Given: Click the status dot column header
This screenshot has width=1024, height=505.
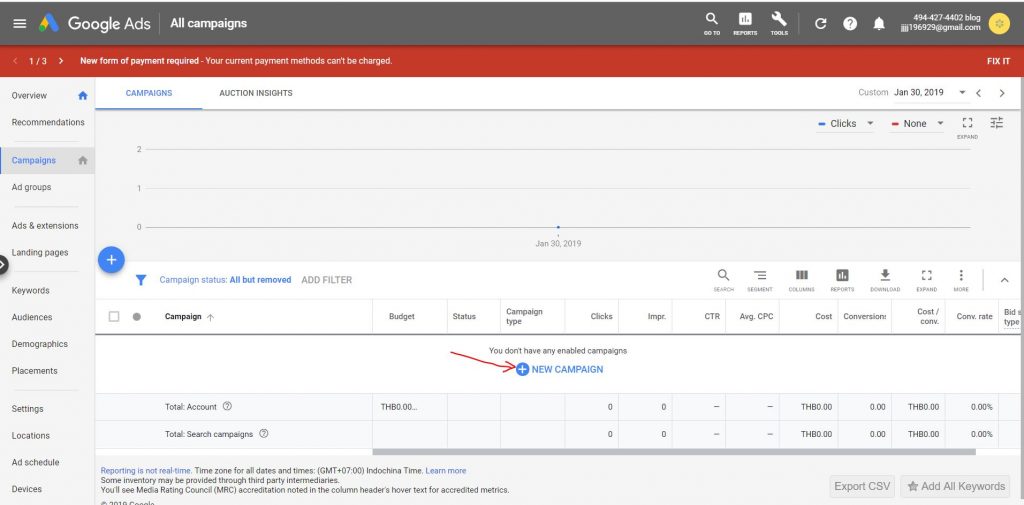Looking at the screenshot, I should tap(136, 316).
